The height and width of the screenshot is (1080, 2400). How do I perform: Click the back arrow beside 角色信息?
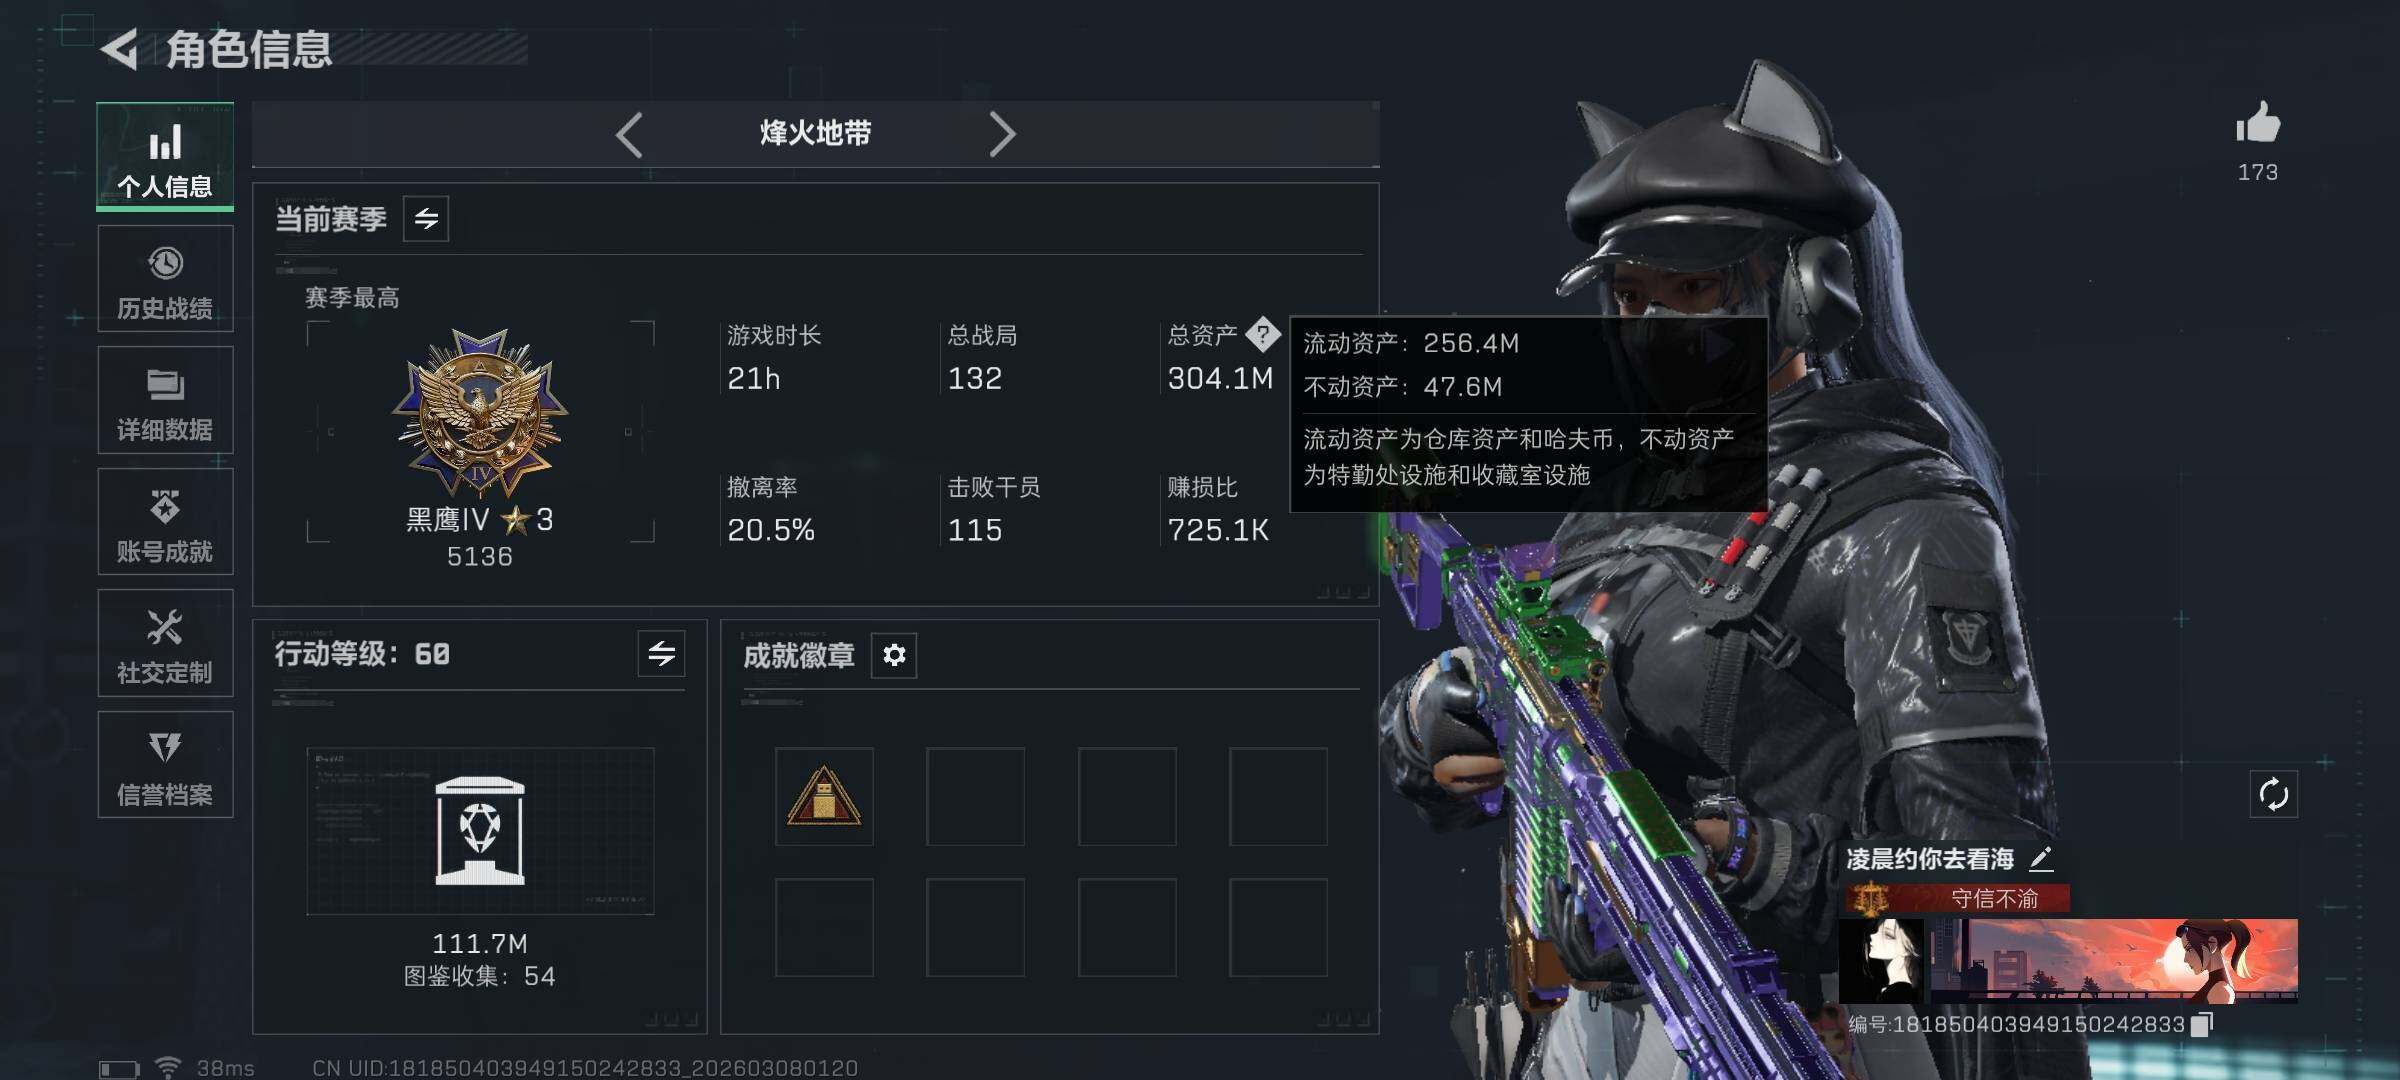[120, 50]
